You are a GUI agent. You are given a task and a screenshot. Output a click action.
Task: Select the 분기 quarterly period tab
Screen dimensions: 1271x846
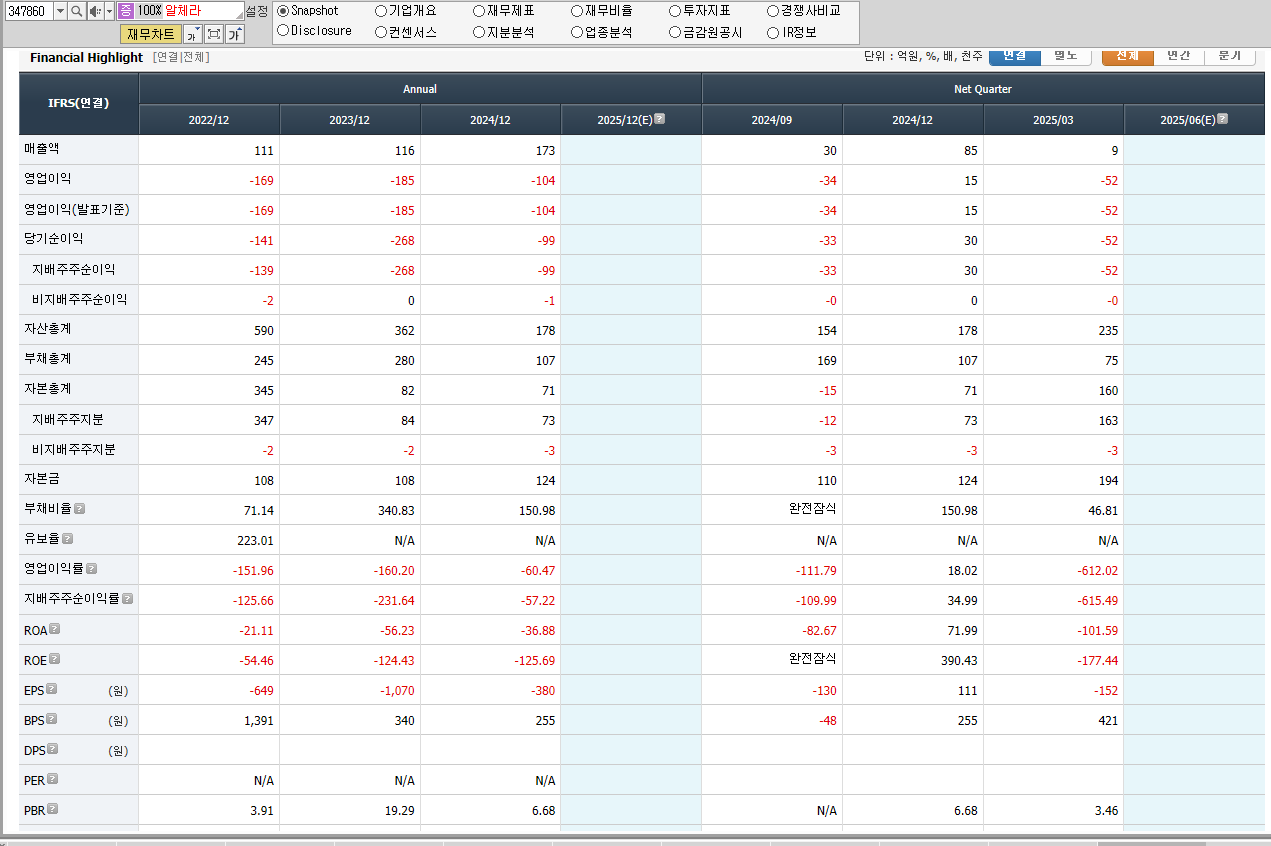click(x=1229, y=56)
